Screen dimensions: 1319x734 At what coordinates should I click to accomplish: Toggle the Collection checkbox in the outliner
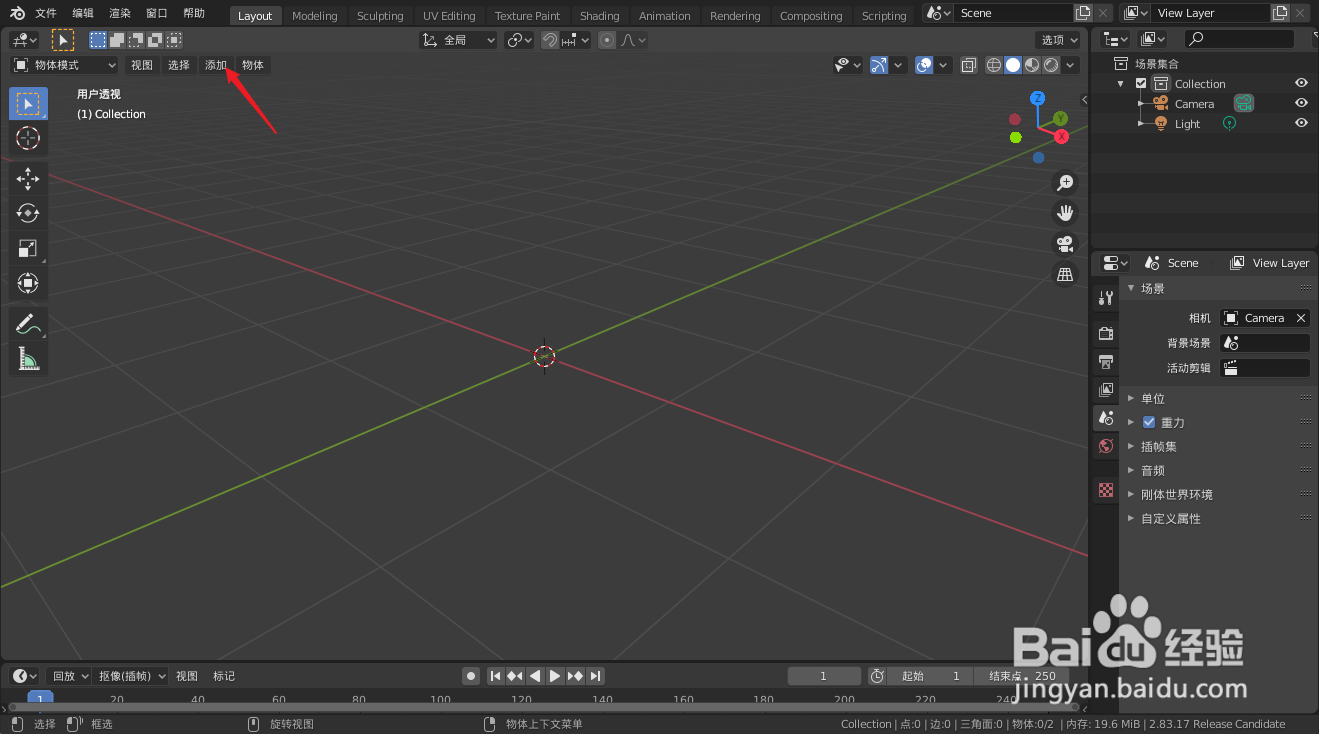pos(1141,84)
